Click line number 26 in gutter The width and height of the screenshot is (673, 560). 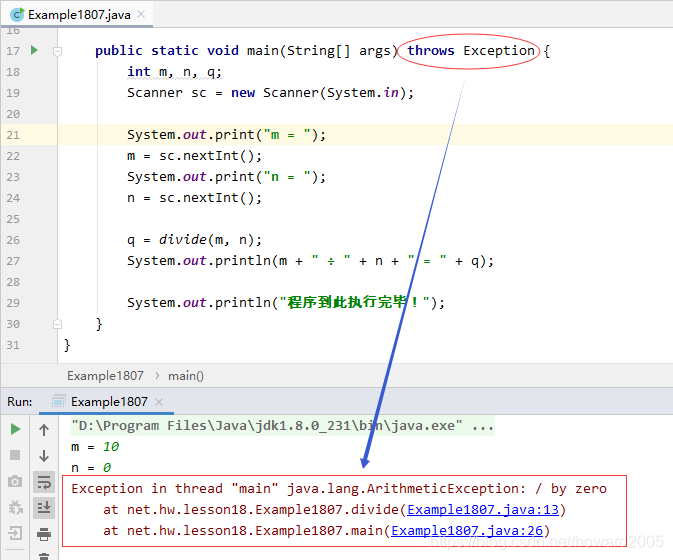[13, 240]
